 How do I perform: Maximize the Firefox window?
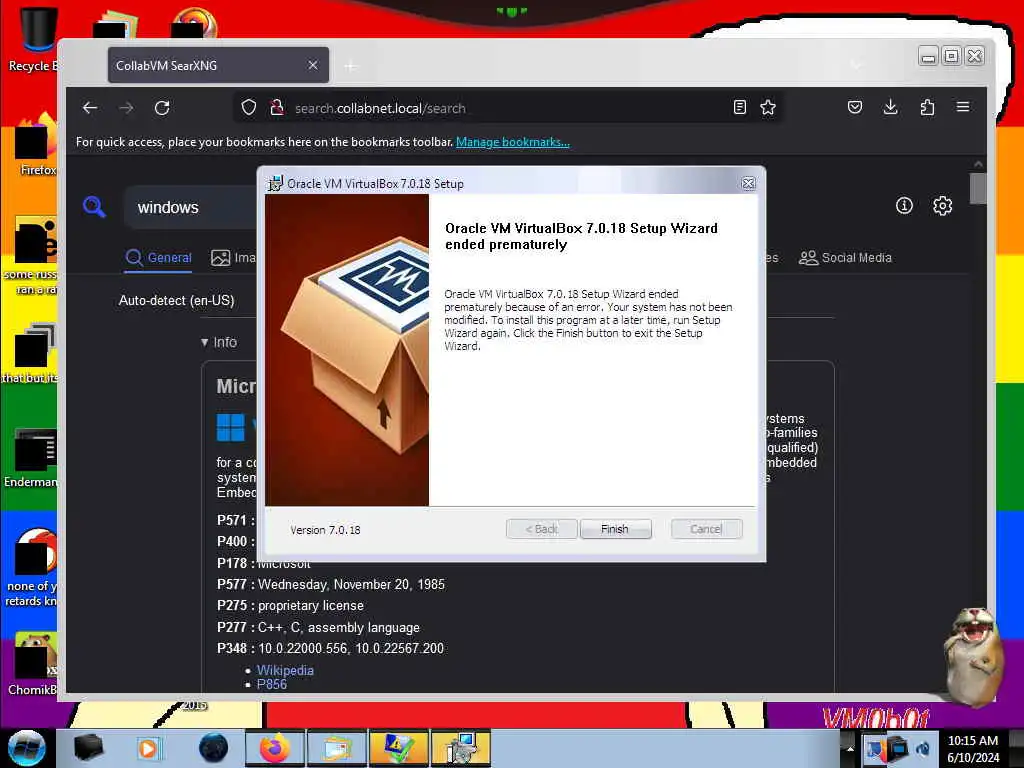pos(952,56)
